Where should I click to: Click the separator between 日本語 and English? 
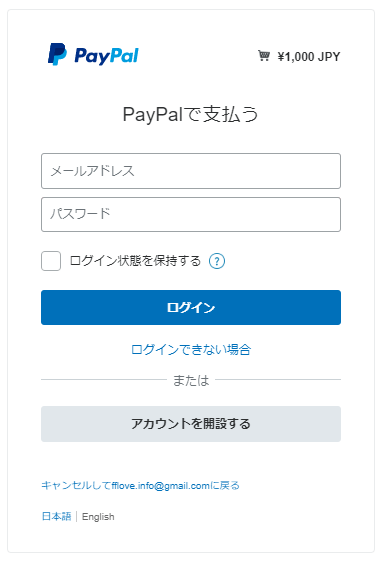[x=77, y=517]
